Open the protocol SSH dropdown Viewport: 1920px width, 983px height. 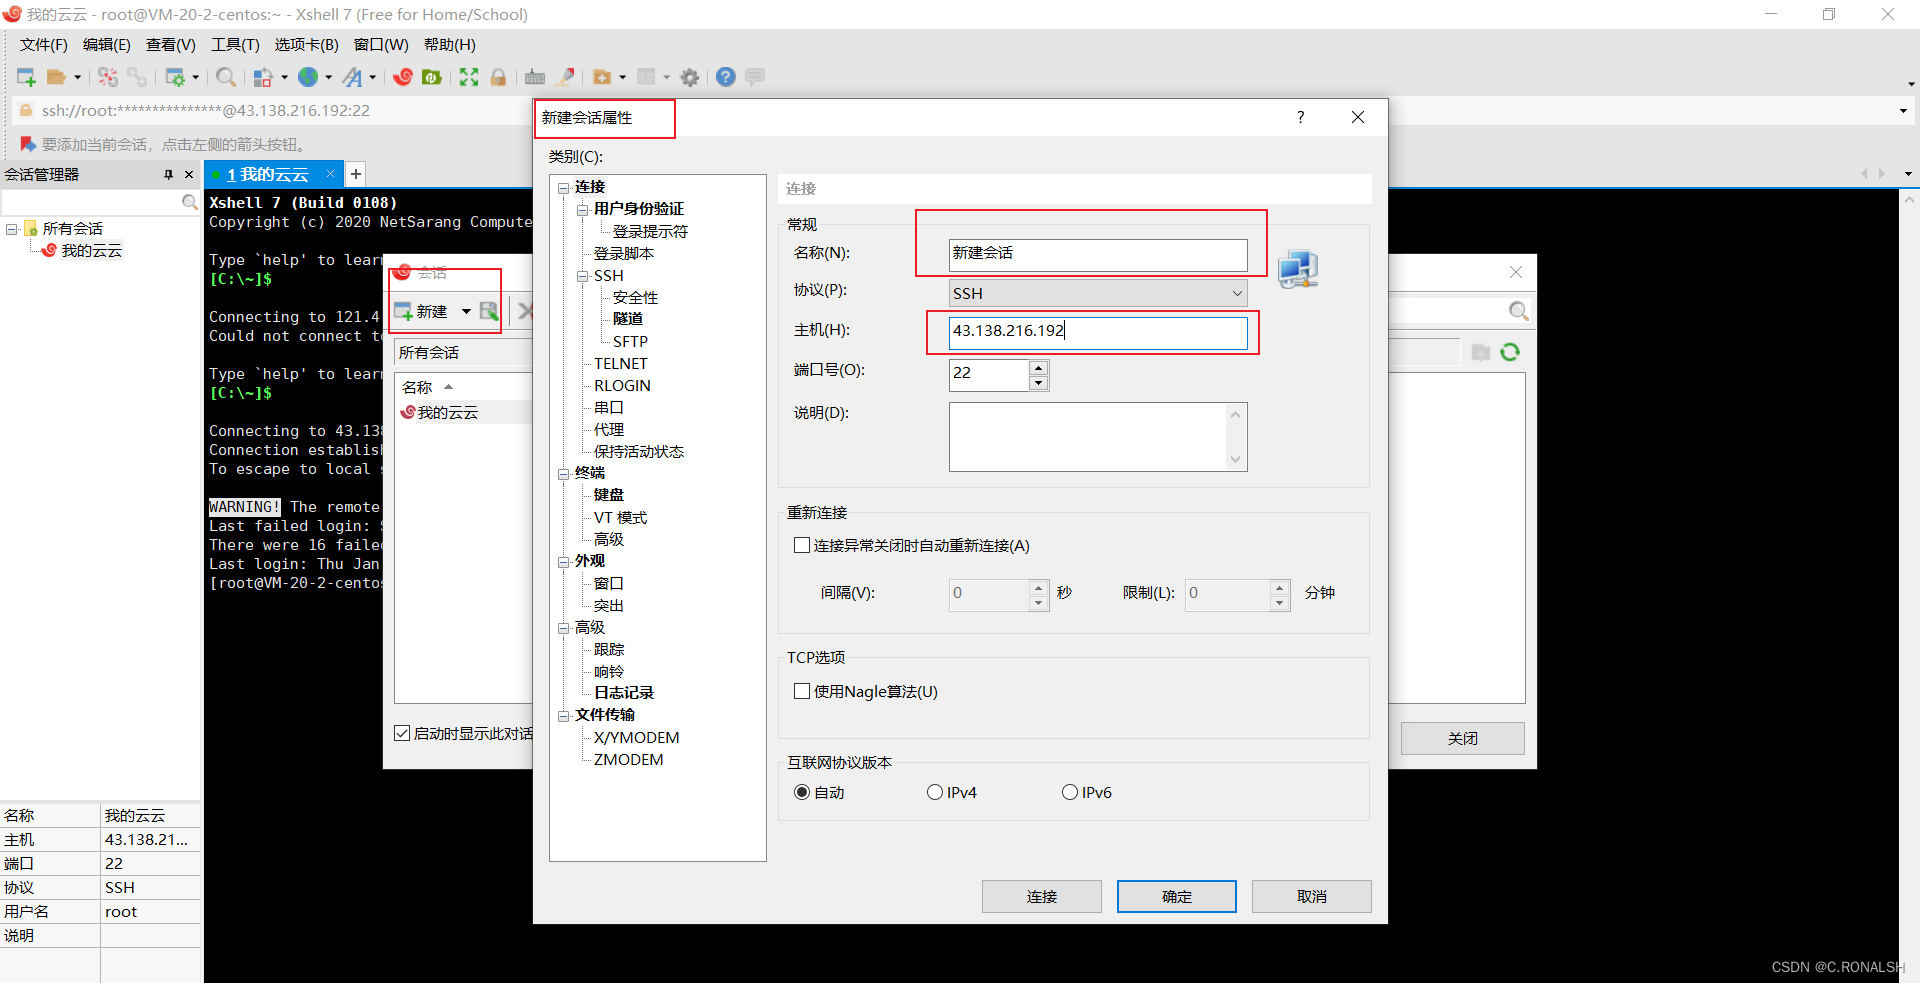(x=1097, y=293)
